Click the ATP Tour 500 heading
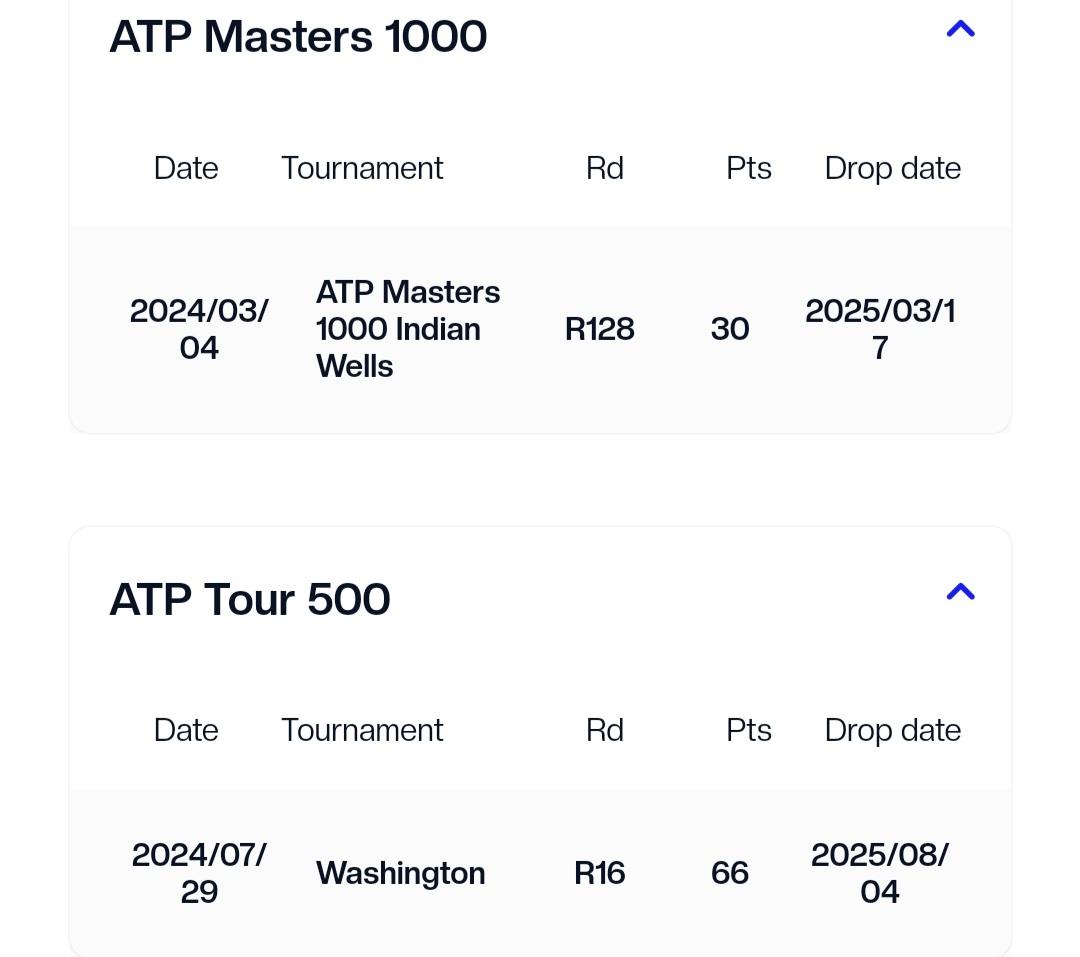Image resolution: width=1080 pixels, height=957 pixels. 250,600
